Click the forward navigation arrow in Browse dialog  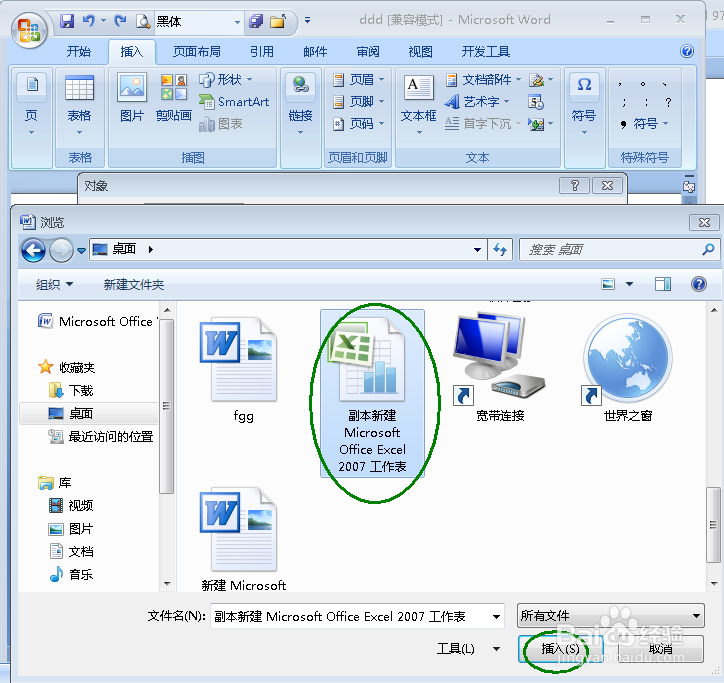pyautogui.click(x=61, y=250)
